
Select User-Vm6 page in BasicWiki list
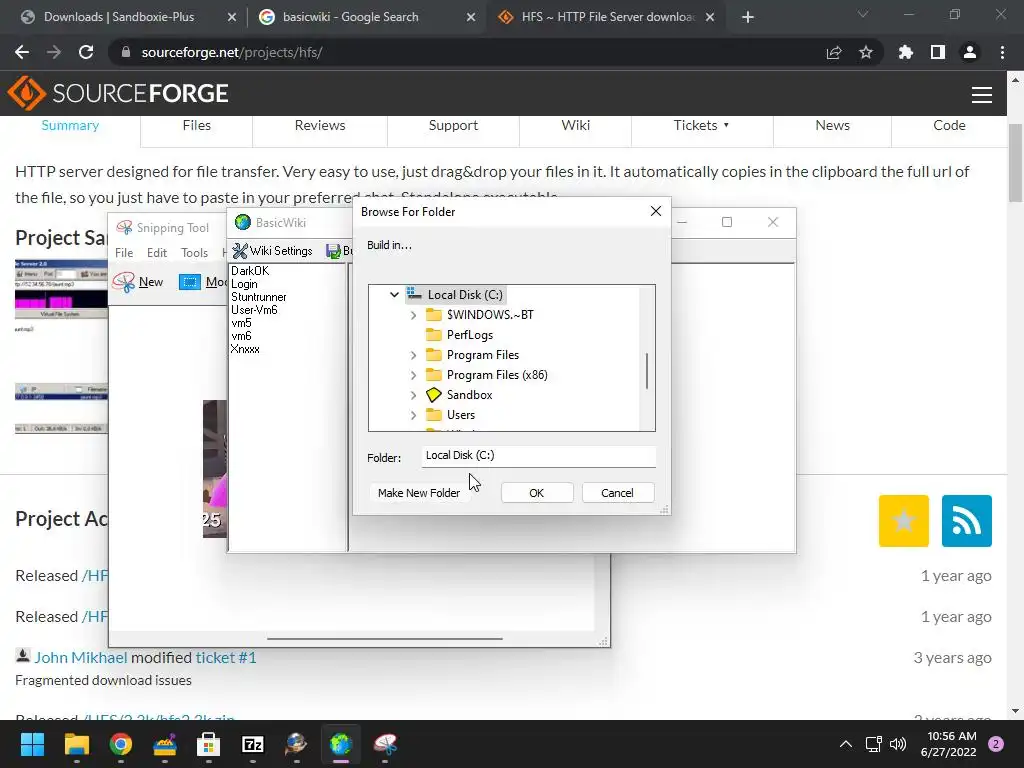(254, 310)
